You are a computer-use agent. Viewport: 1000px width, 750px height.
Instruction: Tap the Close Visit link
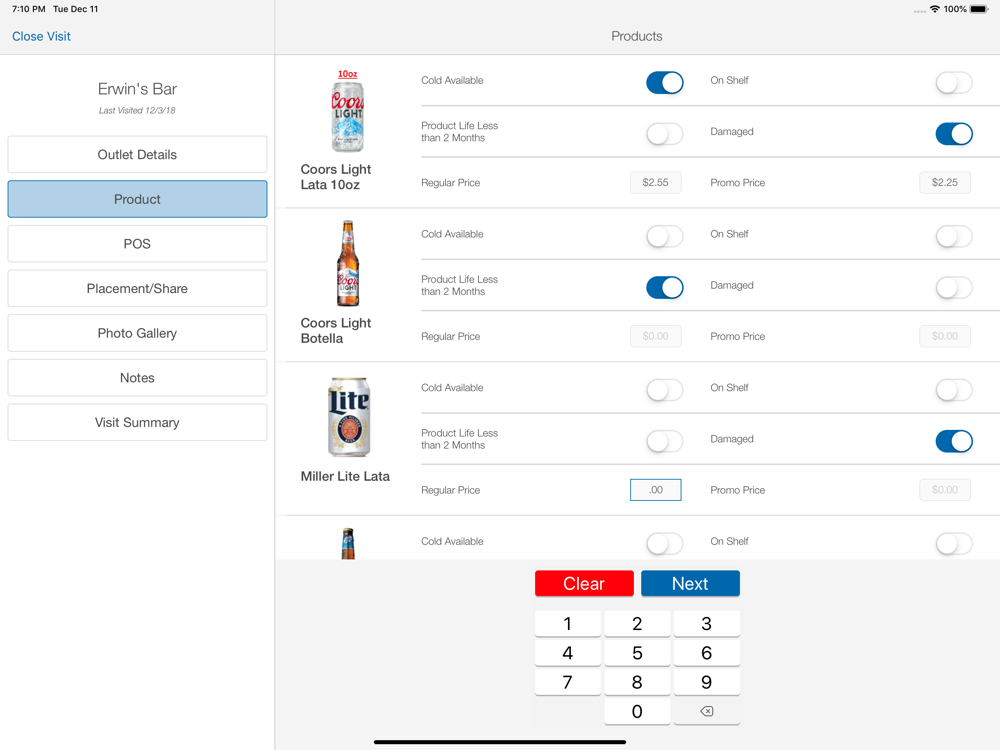[41, 36]
